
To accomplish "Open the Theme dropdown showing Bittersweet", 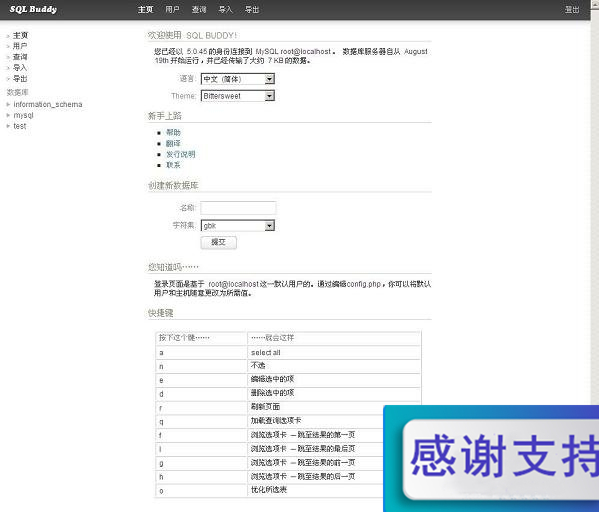I will (x=238, y=96).
